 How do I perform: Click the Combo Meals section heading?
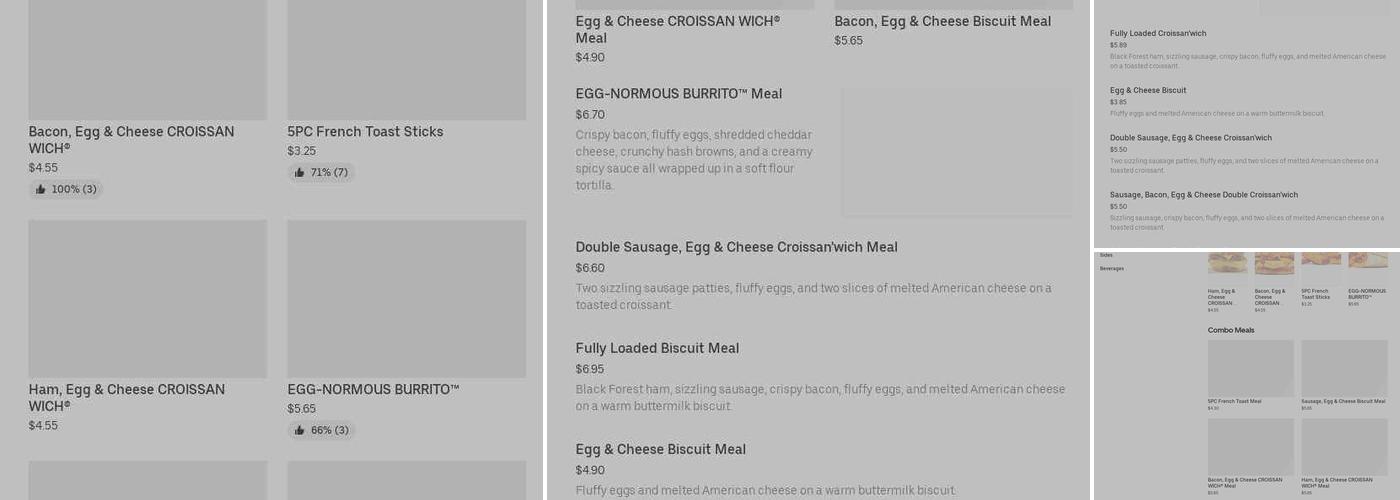pyautogui.click(x=1230, y=330)
